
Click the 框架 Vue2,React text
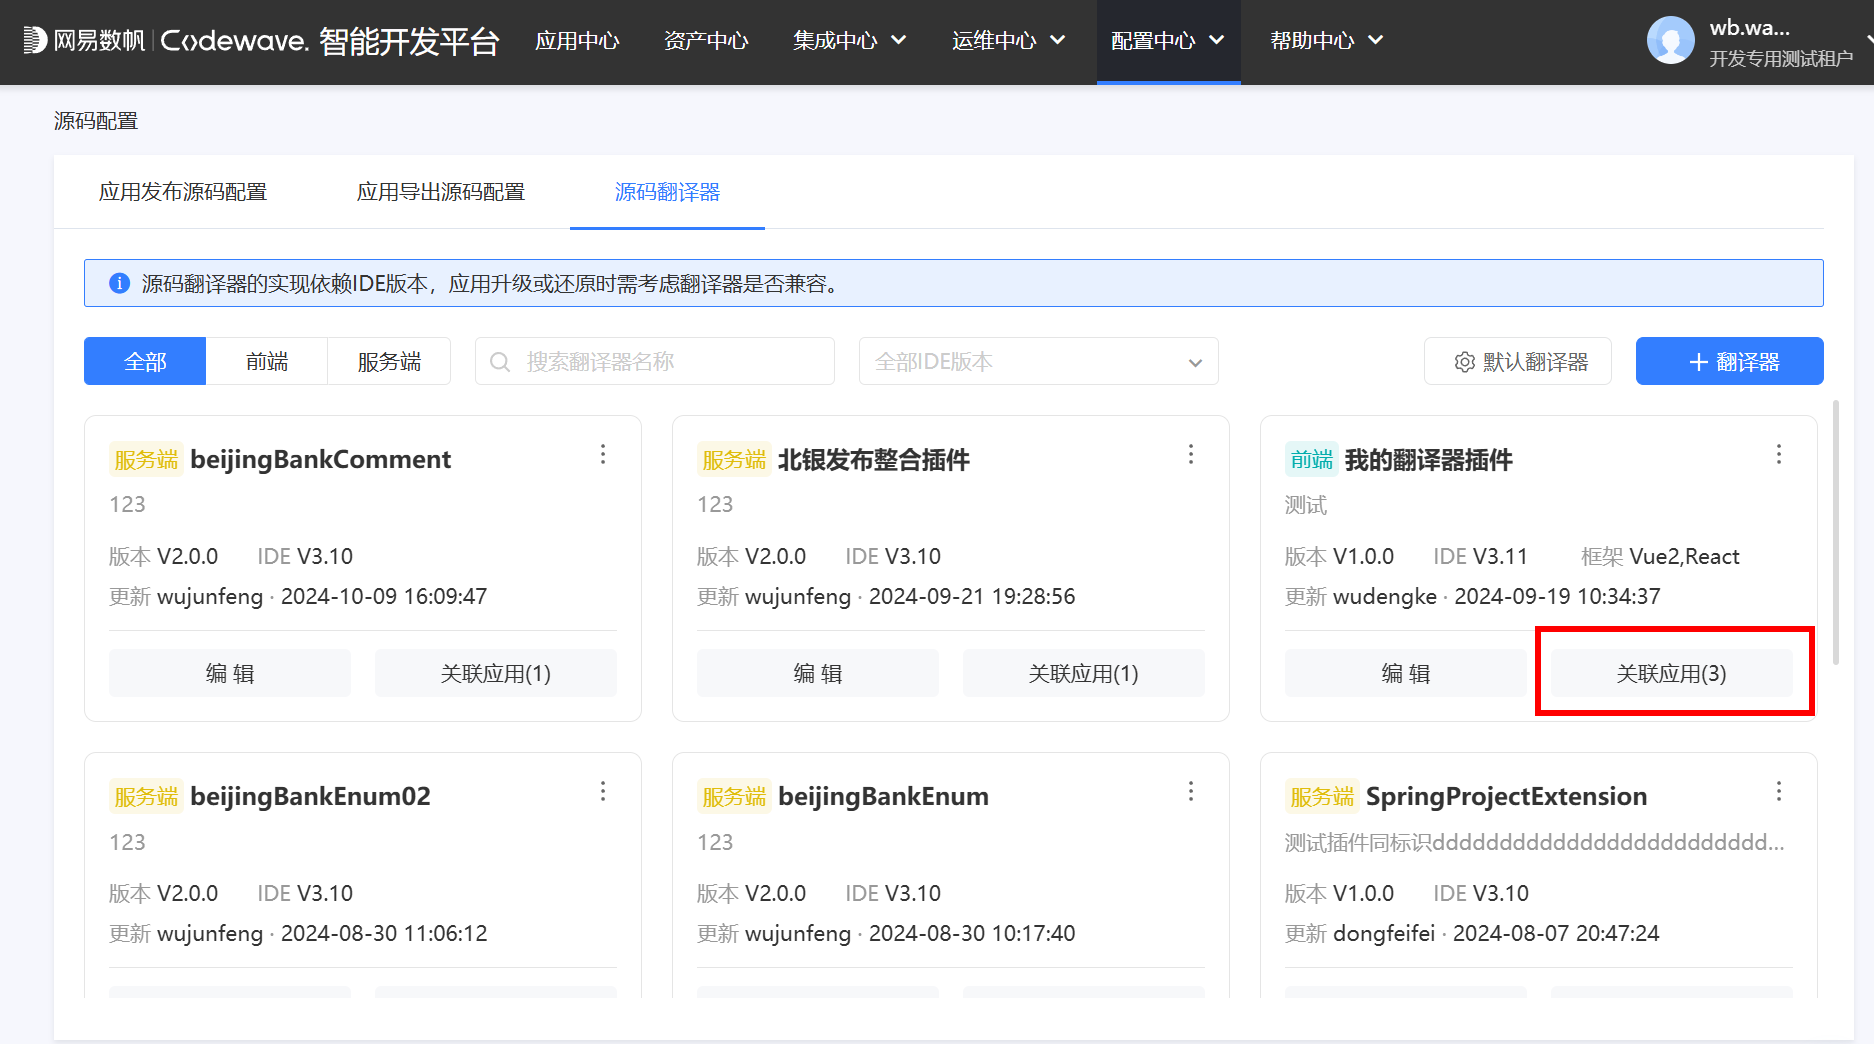tap(1660, 557)
